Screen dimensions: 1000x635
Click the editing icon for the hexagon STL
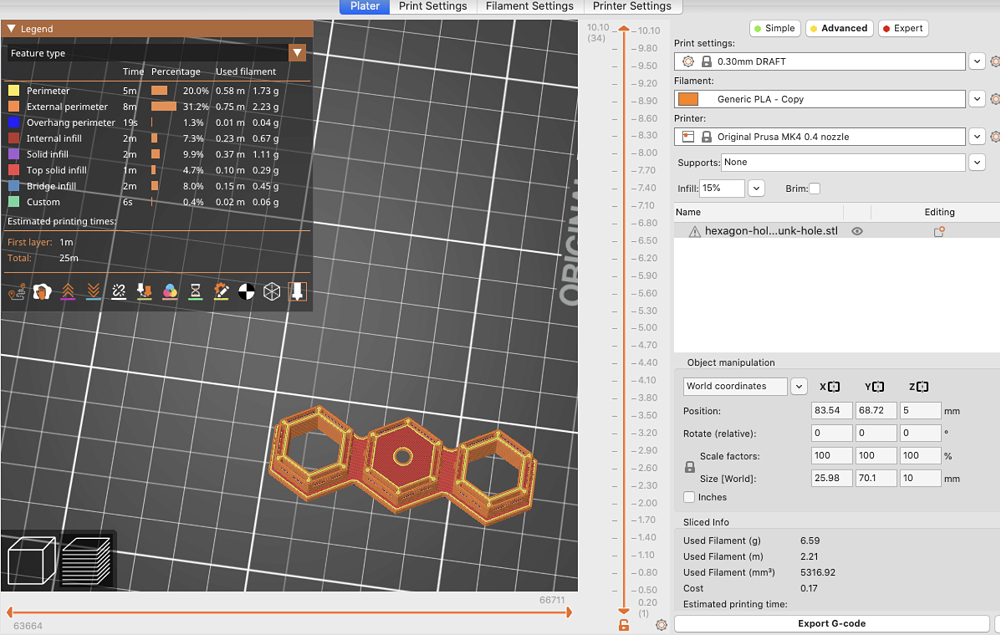coord(939,231)
